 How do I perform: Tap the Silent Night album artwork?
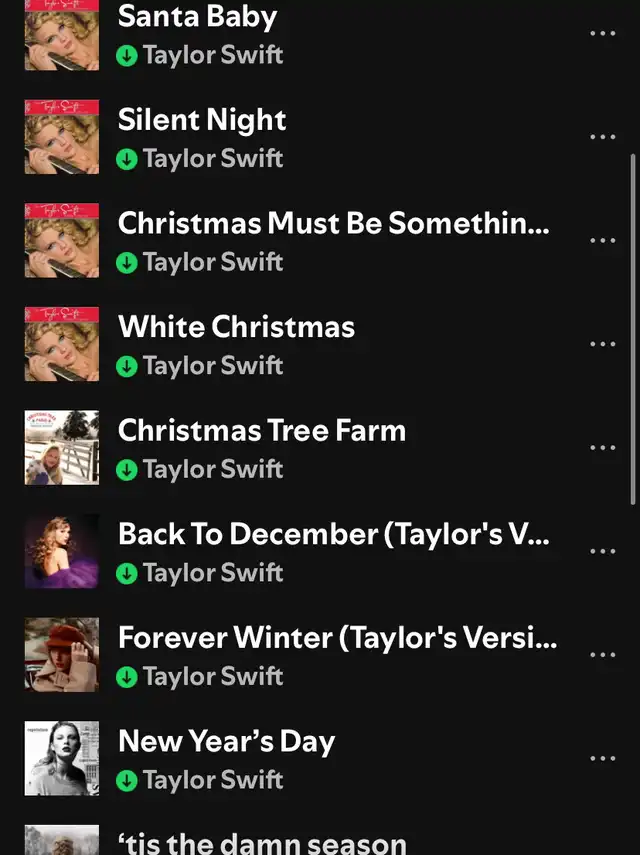coord(62,137)
